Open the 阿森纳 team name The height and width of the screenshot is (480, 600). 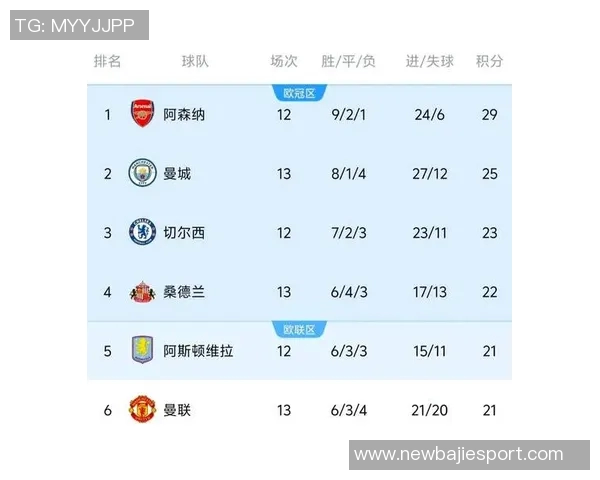pyautogui.click(x=184, y=114)
